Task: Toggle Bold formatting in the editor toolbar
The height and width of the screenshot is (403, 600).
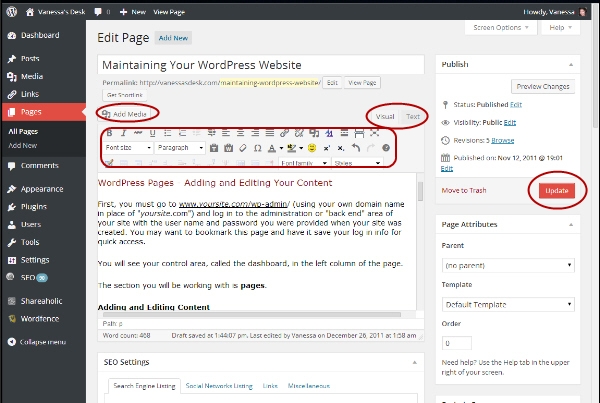Action: (109, 133)
